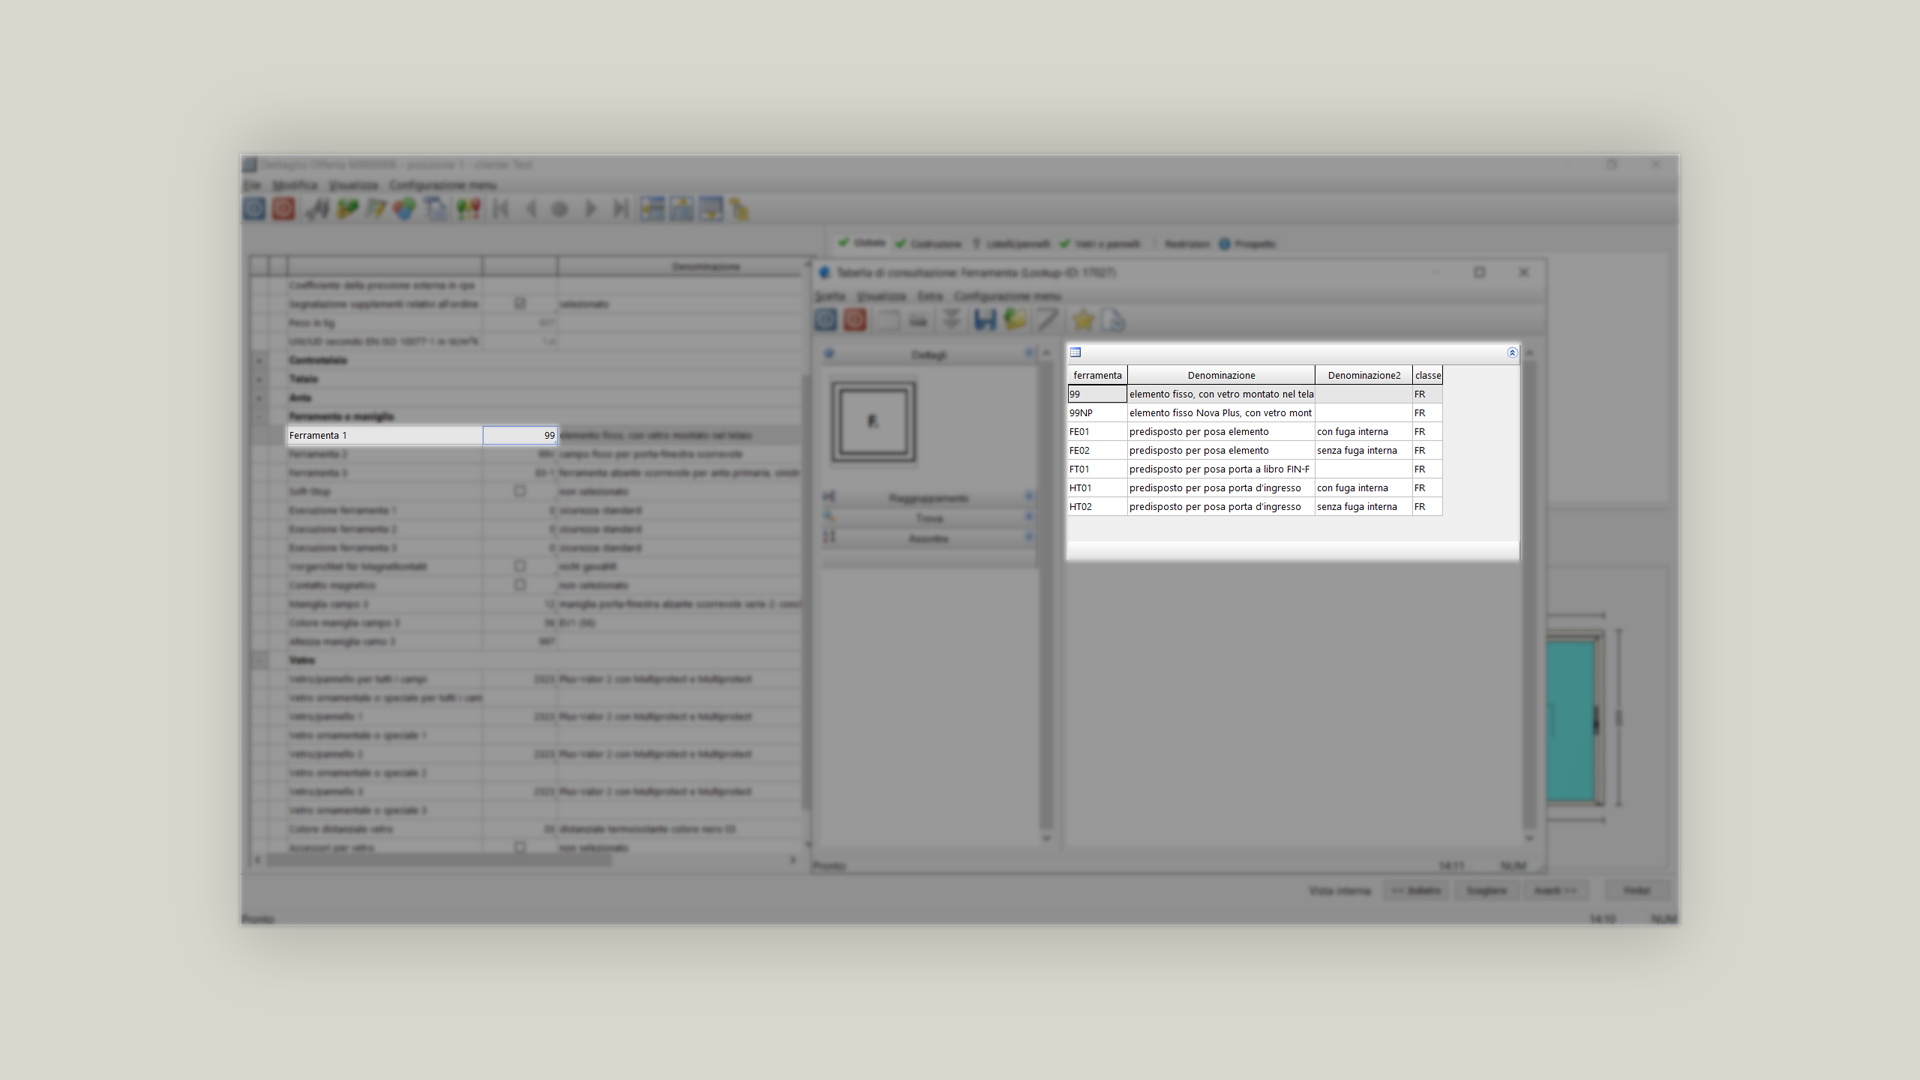Click the favorites star icon in the lookup toolbar
The width and height of the screenshot is (1920, 1080).
click(1082, 320)
